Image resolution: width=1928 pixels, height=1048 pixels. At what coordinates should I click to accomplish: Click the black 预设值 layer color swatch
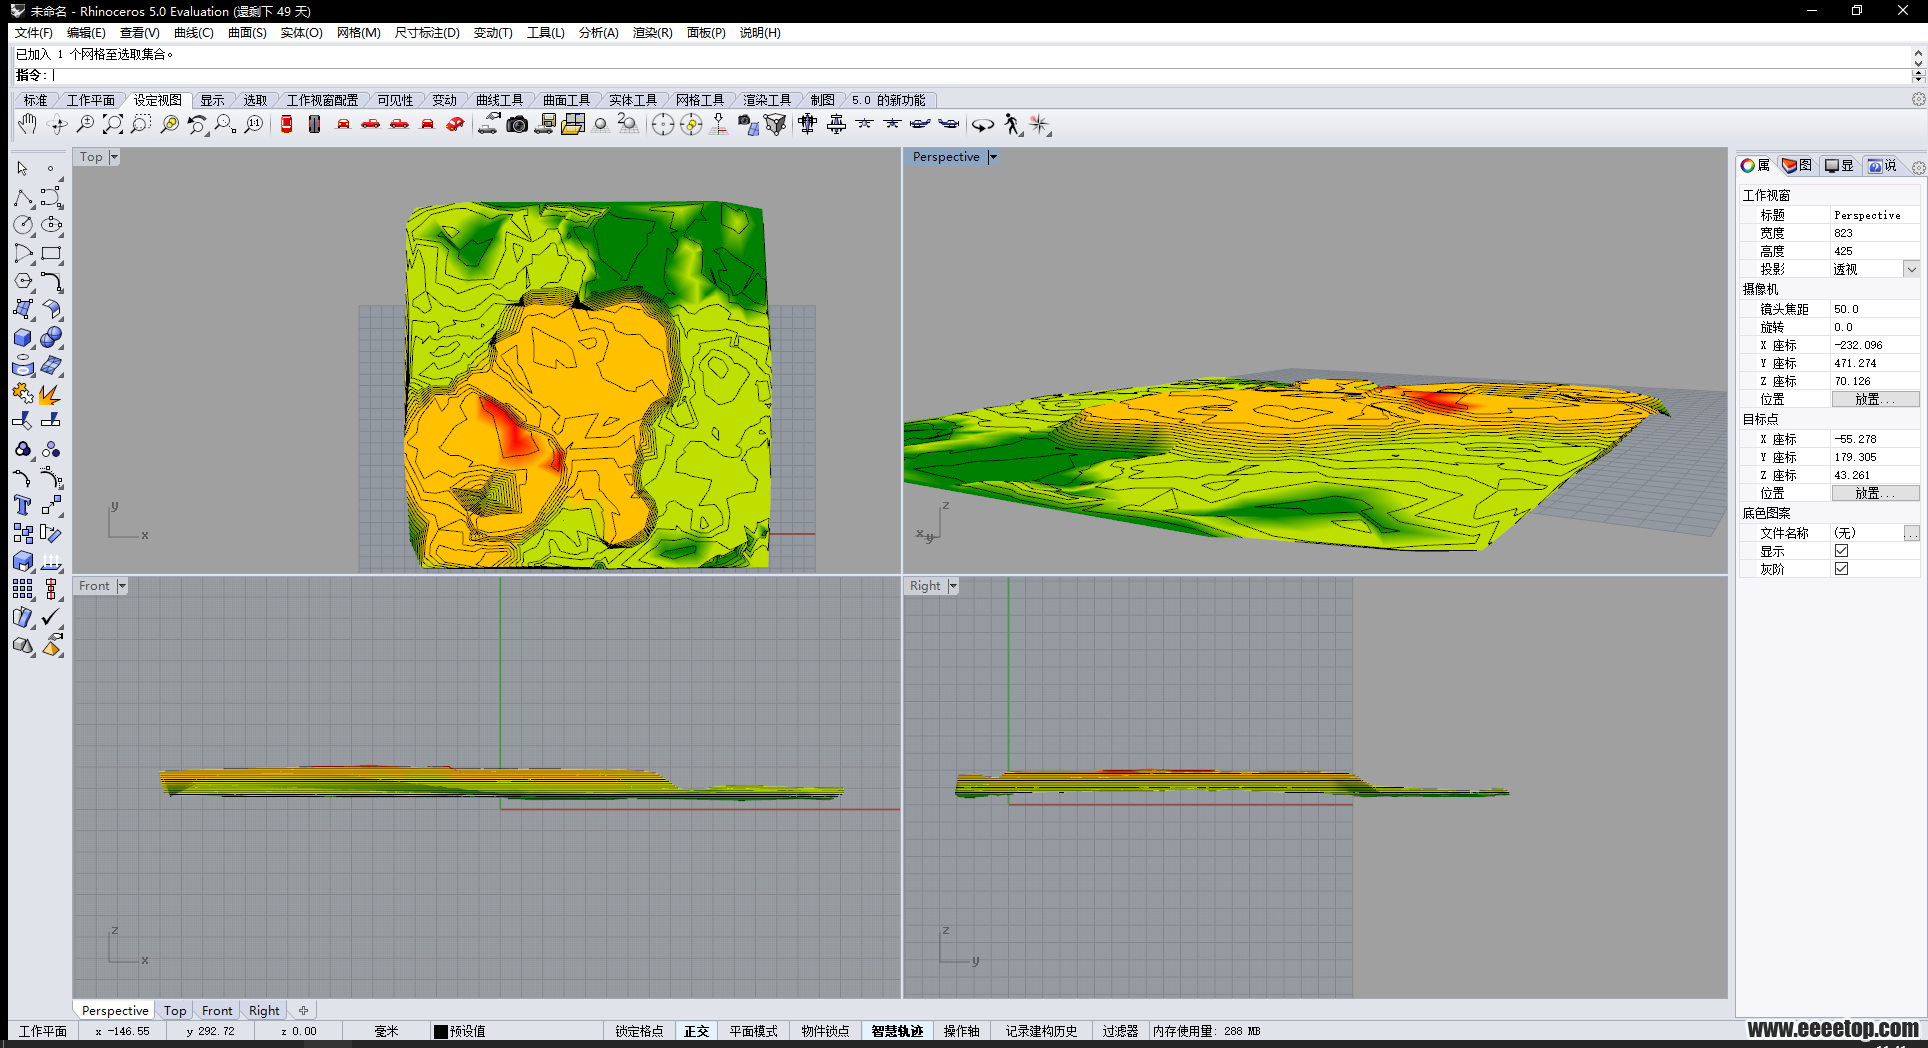point(441,1031)
